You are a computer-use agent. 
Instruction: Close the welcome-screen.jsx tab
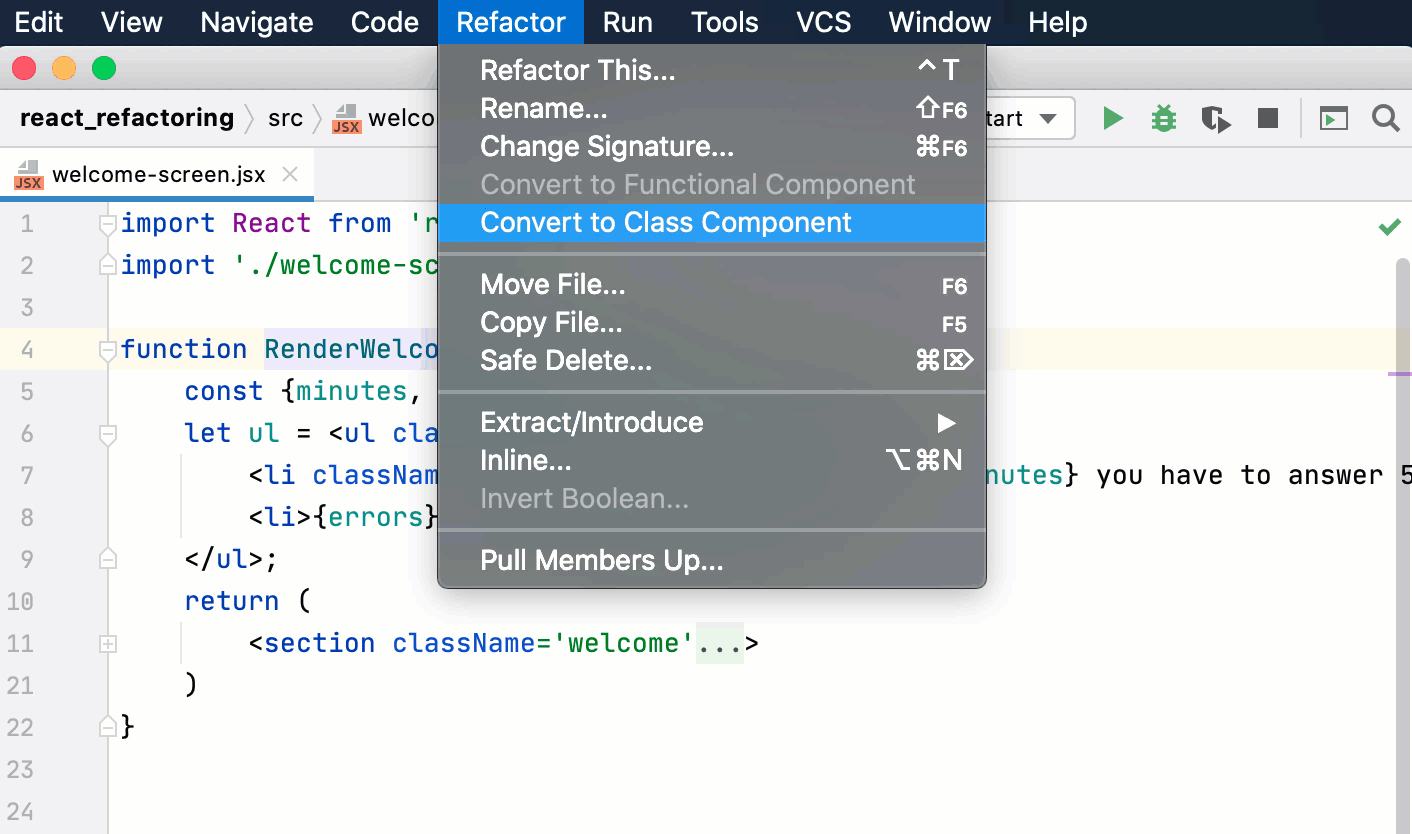coord(290,173)
